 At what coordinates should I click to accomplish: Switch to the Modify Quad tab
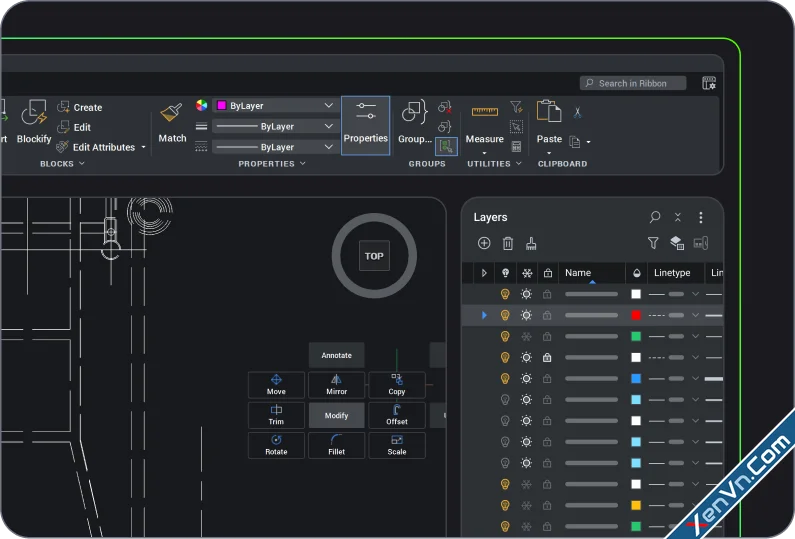pos(337,415)
